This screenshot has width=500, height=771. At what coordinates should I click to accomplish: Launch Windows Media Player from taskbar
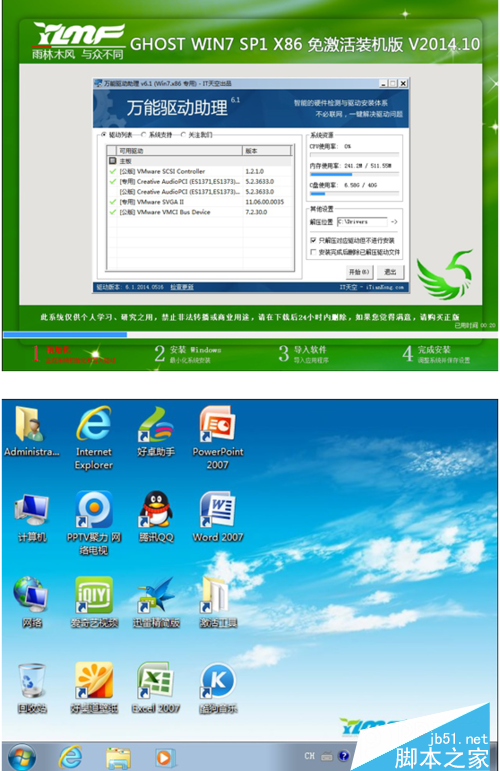coord(164,758)
